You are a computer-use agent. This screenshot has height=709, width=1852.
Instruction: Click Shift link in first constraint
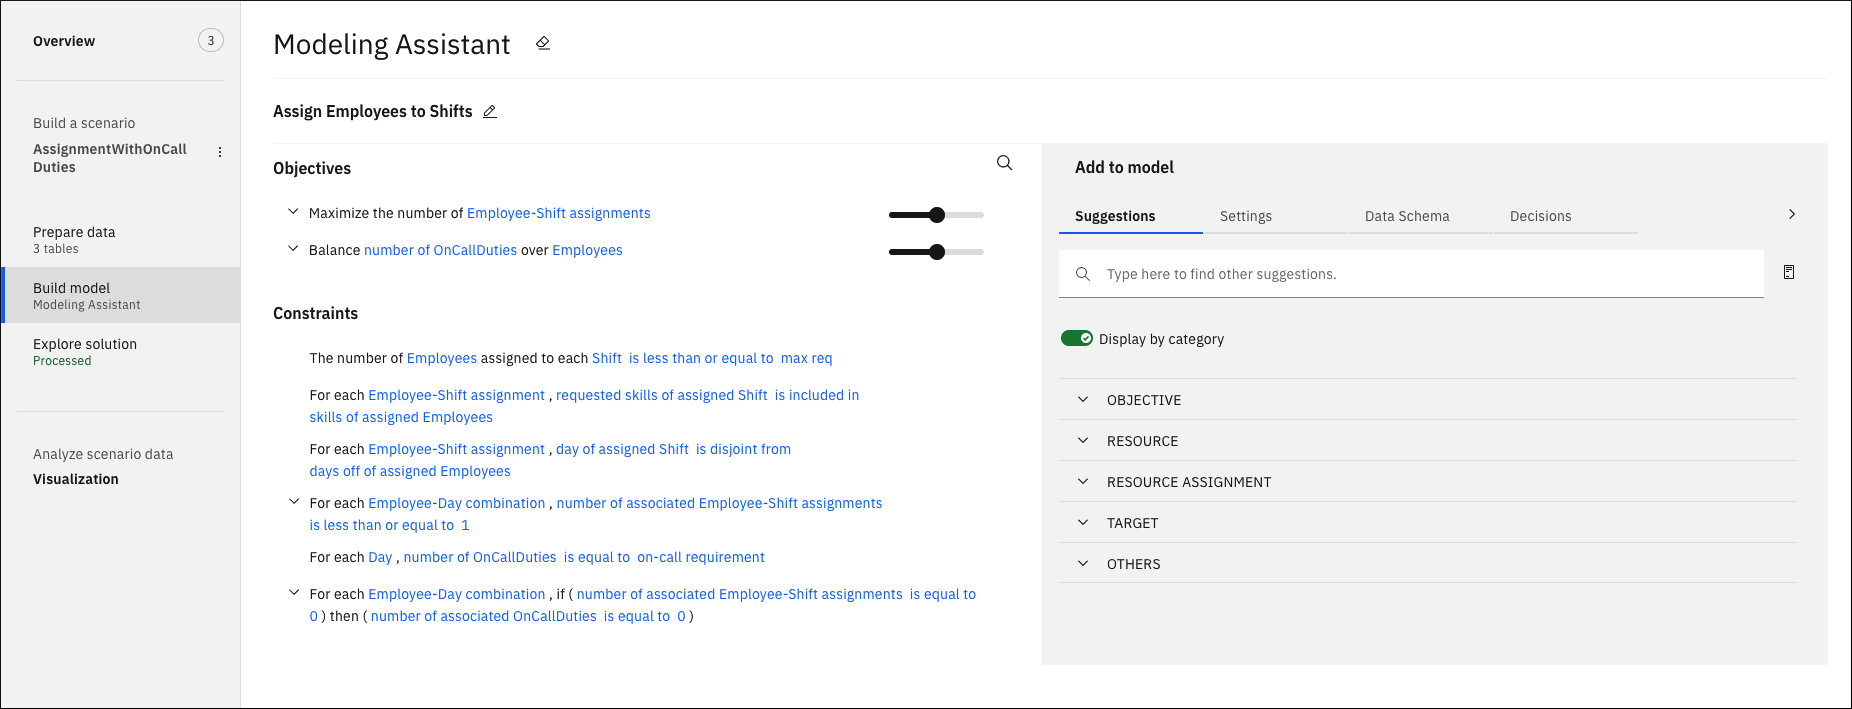pyautogui.click(x=607, y=358)
